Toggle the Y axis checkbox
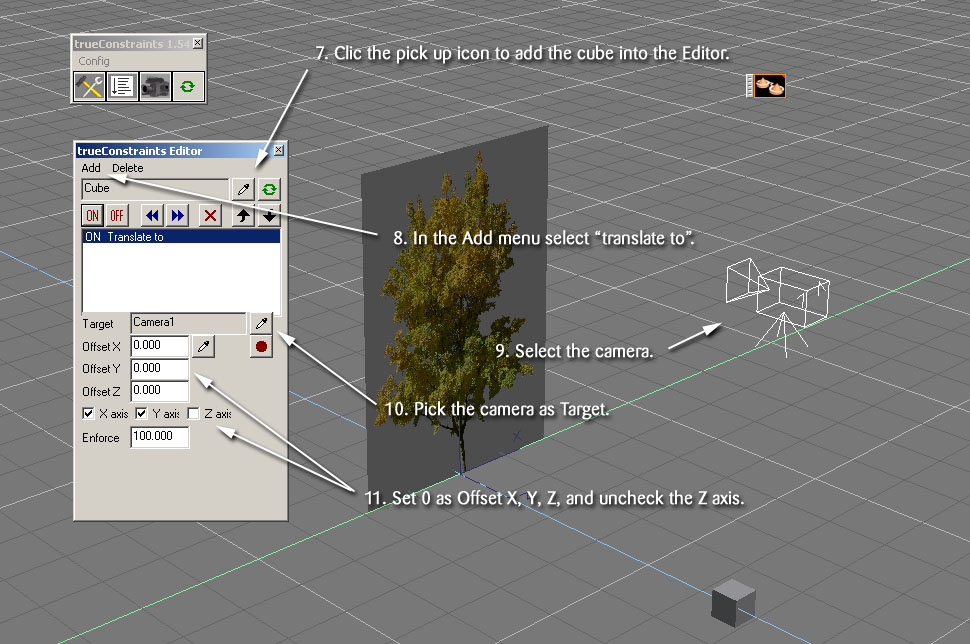Image resolution: width=970 pixels, height=644 pixels. pyautogui.click(x=141, y=413)
